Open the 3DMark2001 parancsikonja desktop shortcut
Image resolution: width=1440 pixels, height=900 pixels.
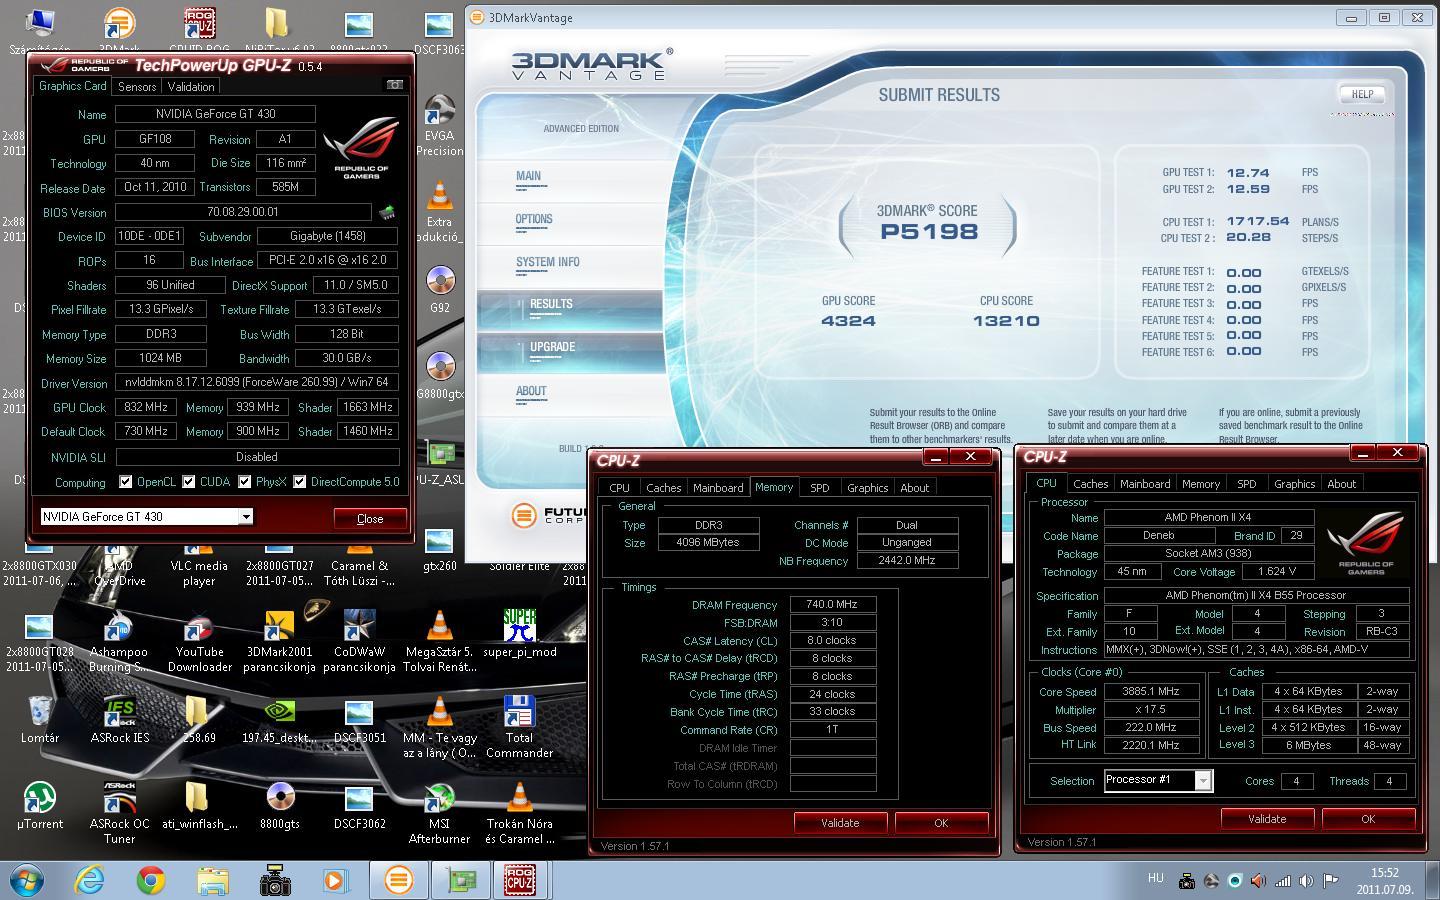click(x=279, y=641)
